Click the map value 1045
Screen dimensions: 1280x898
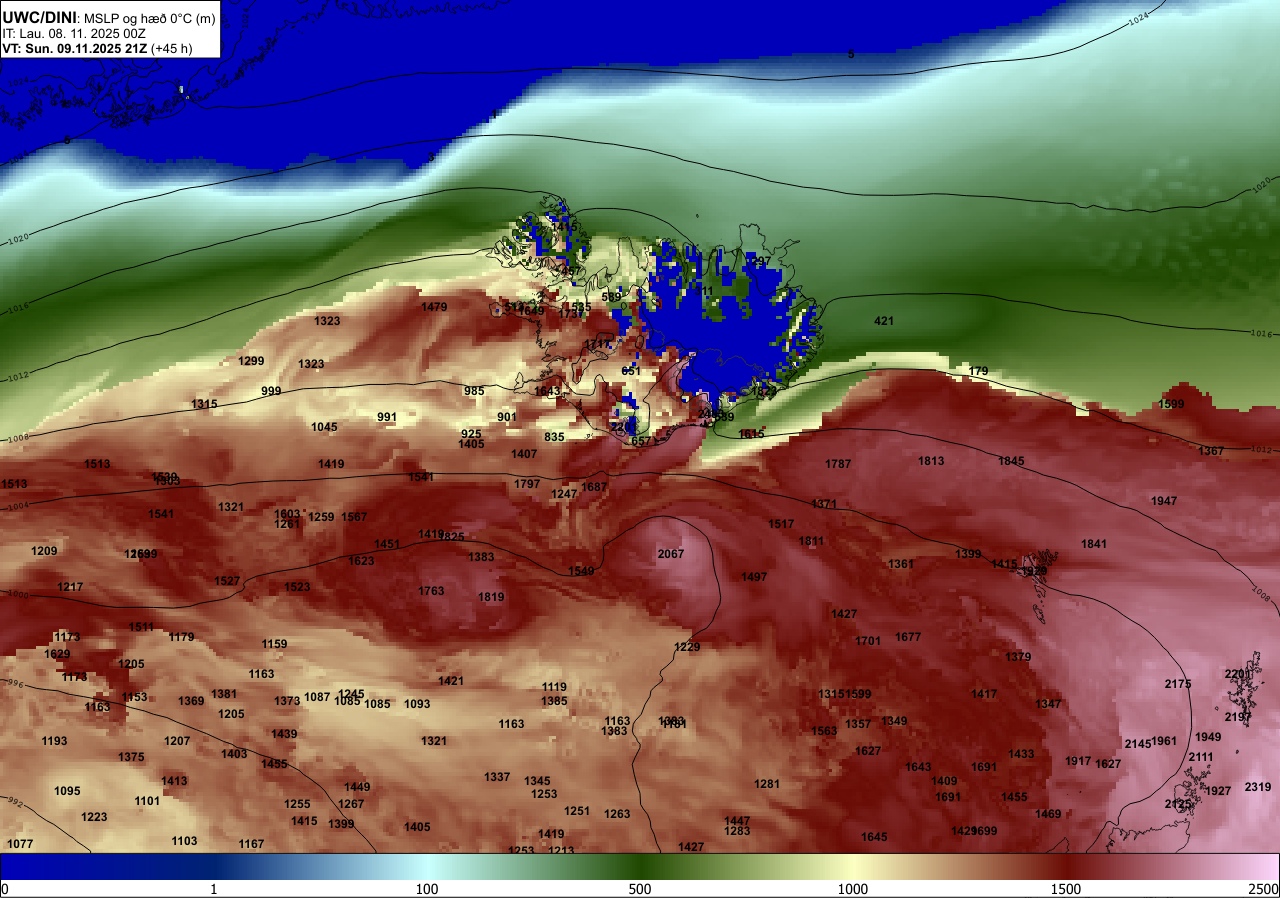(324, 427)
